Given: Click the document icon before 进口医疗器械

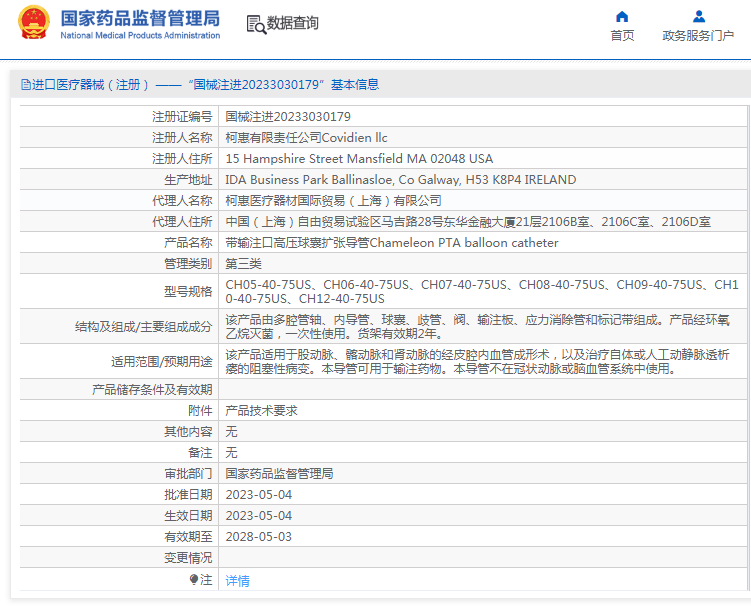Looking at the screenshot, I should [x=25, y=85].
